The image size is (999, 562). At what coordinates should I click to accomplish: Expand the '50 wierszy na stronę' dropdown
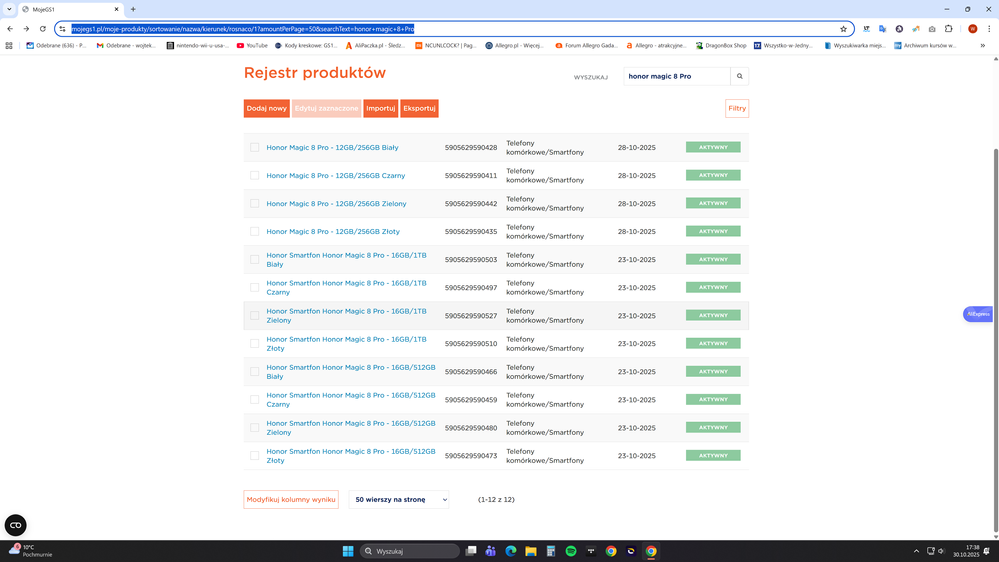coord(398,499)
